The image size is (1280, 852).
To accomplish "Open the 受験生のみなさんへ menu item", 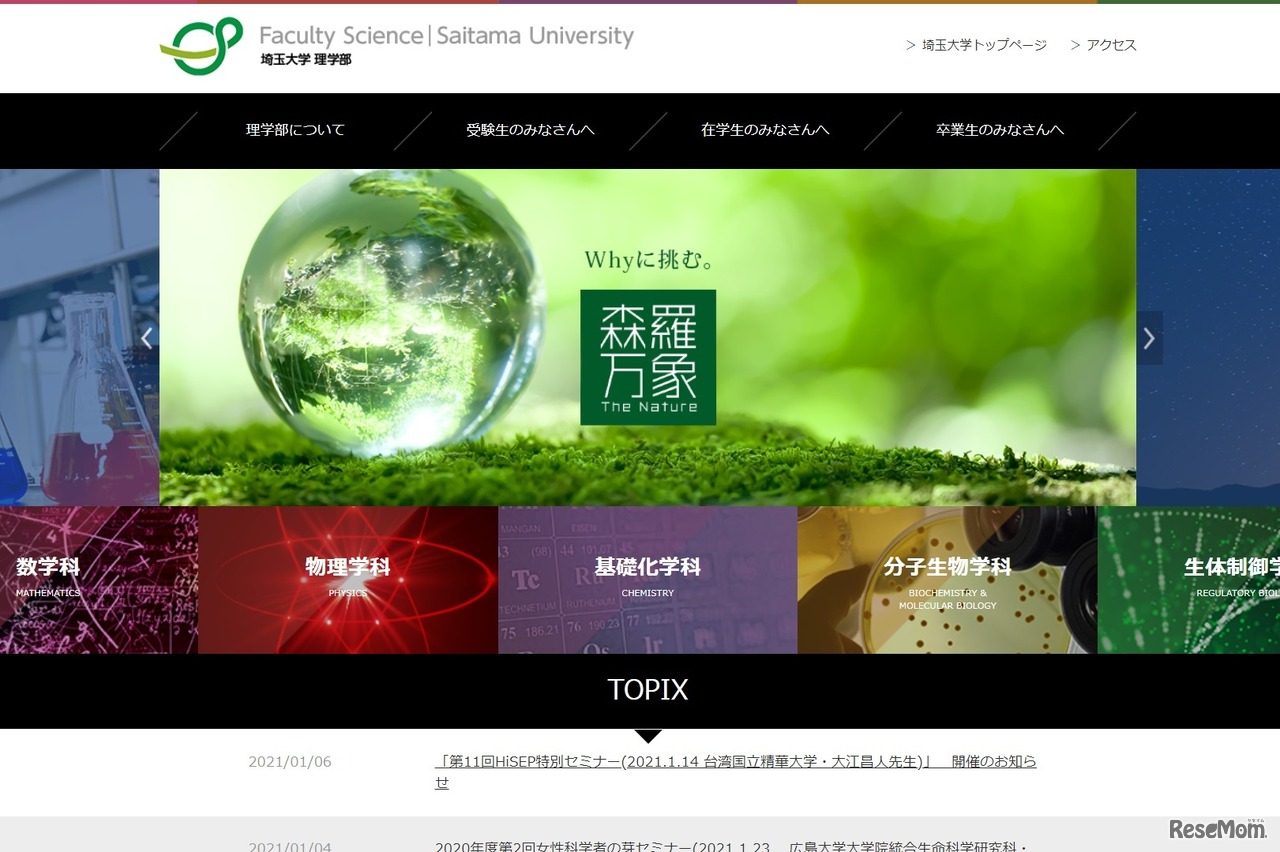I will coord(530,130).
